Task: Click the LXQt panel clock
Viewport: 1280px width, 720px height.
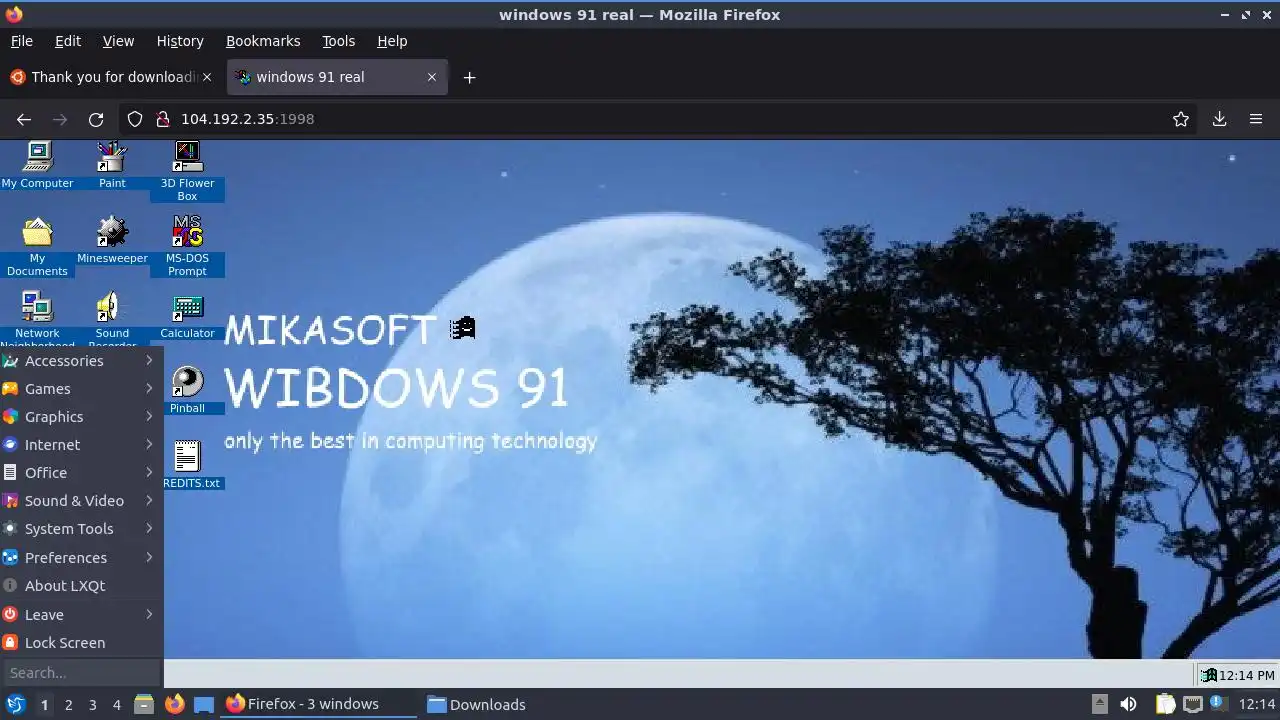Action: [1257, 704]
